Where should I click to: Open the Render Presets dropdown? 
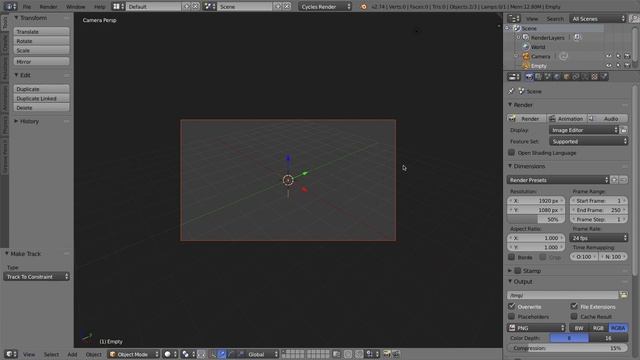pyautogui.click(x=558, y=180)
